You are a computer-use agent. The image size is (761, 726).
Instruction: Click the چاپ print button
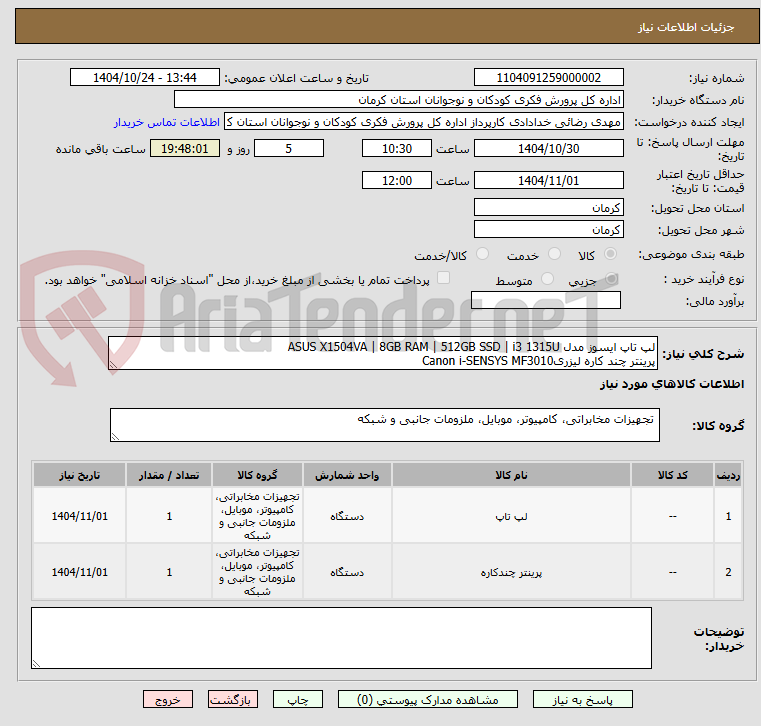point(298,700)
